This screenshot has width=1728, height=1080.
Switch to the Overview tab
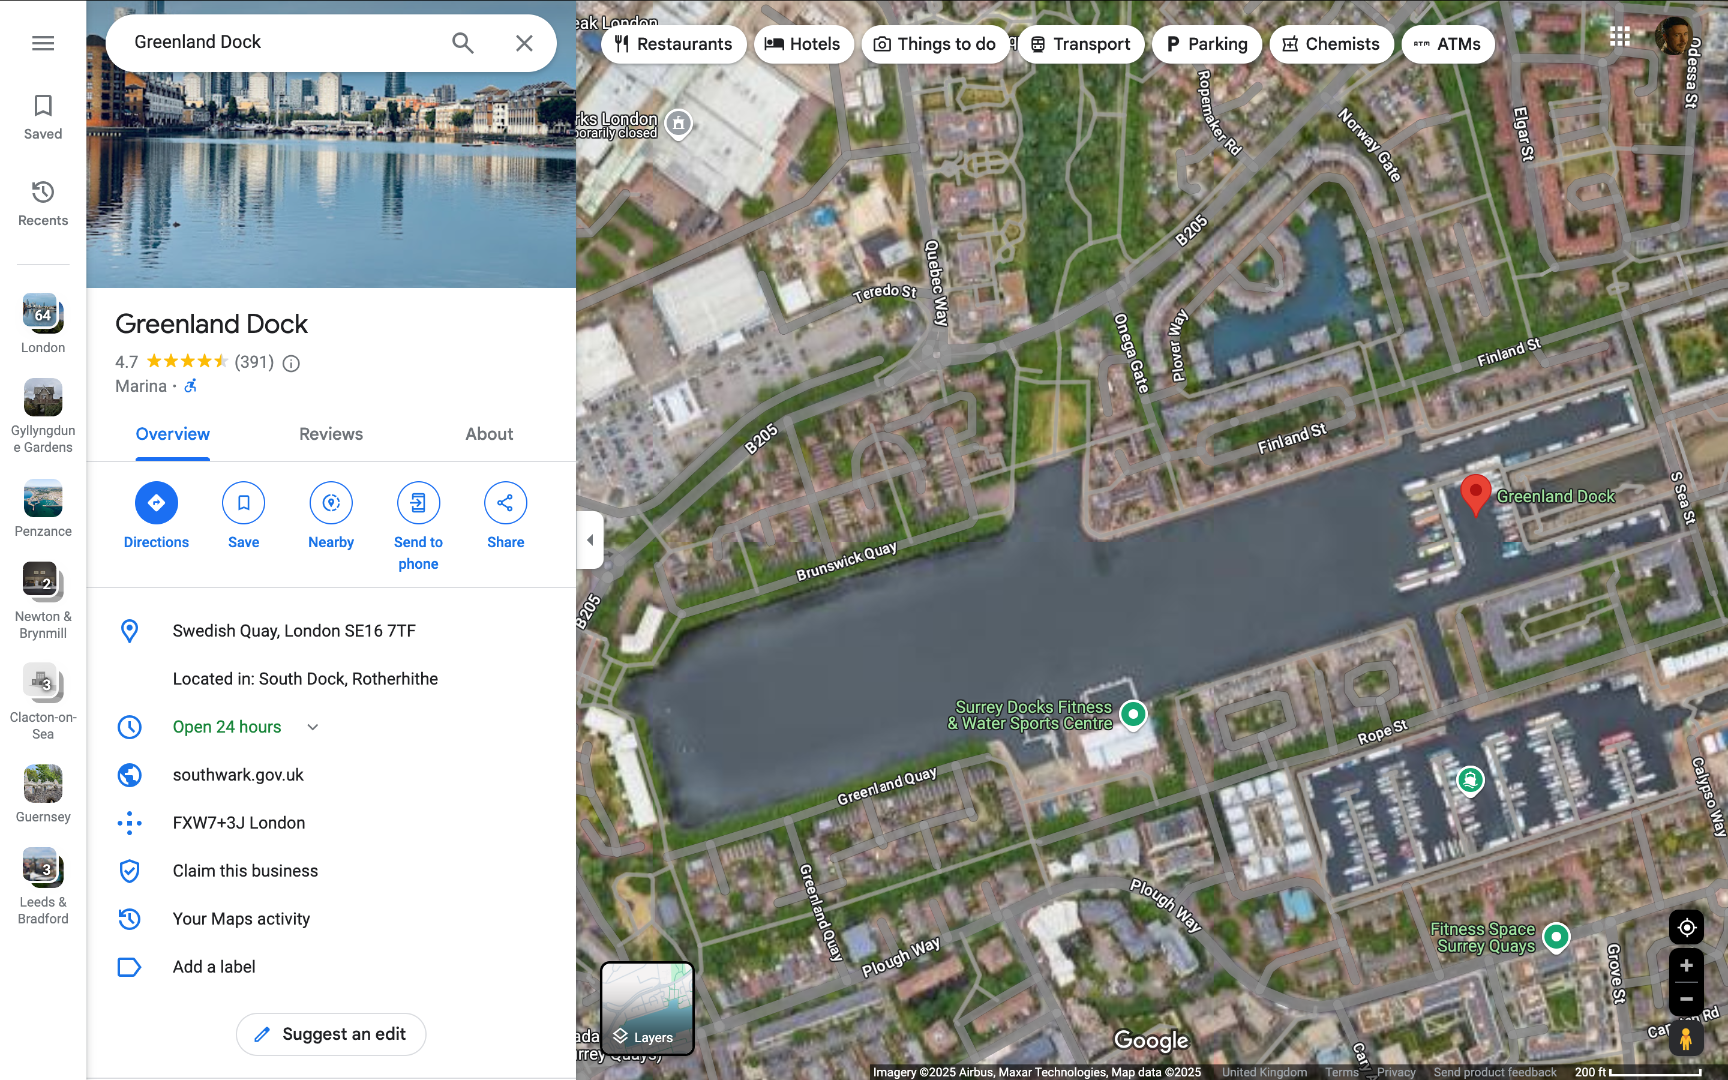(x=173, y=434)
